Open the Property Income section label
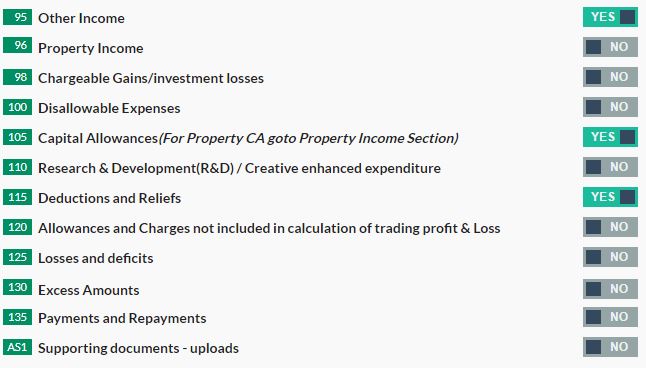Screen dimensions: 646x368 91,48
